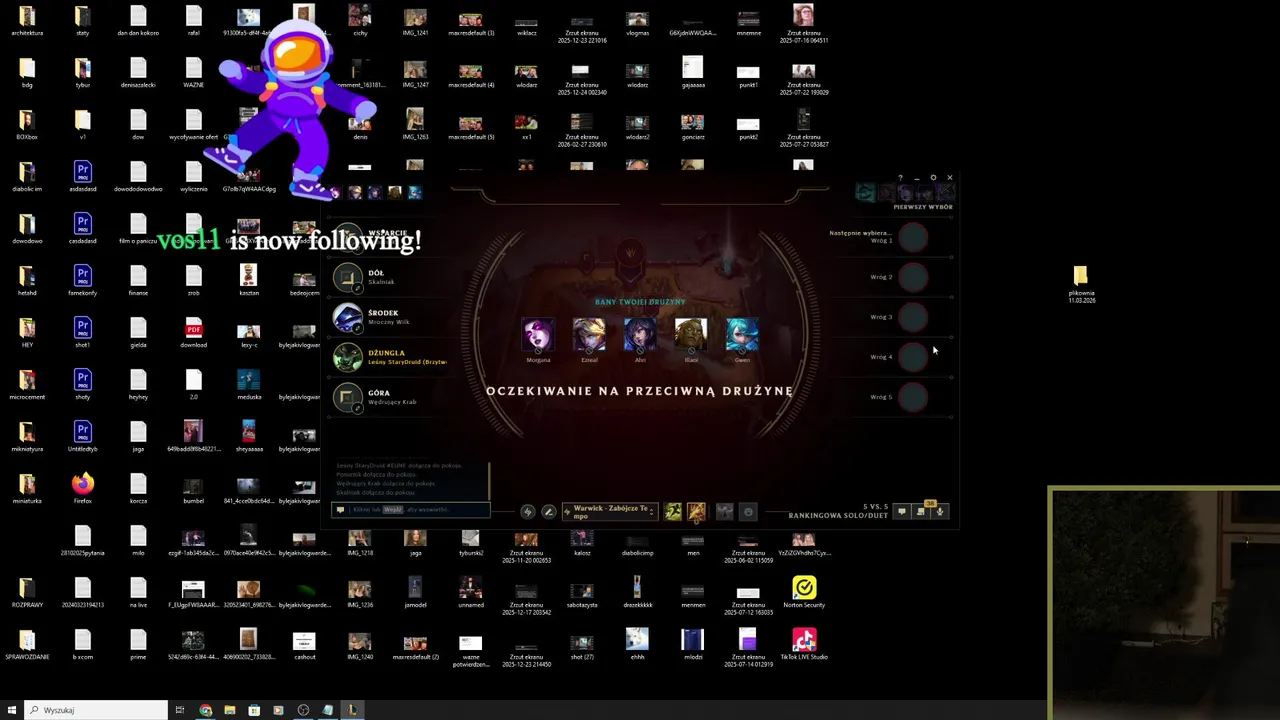Open TikTok LIVE Studio desktop icon
The height and width of the screenshot is (720, 1280).
click(x=804, y=644)
